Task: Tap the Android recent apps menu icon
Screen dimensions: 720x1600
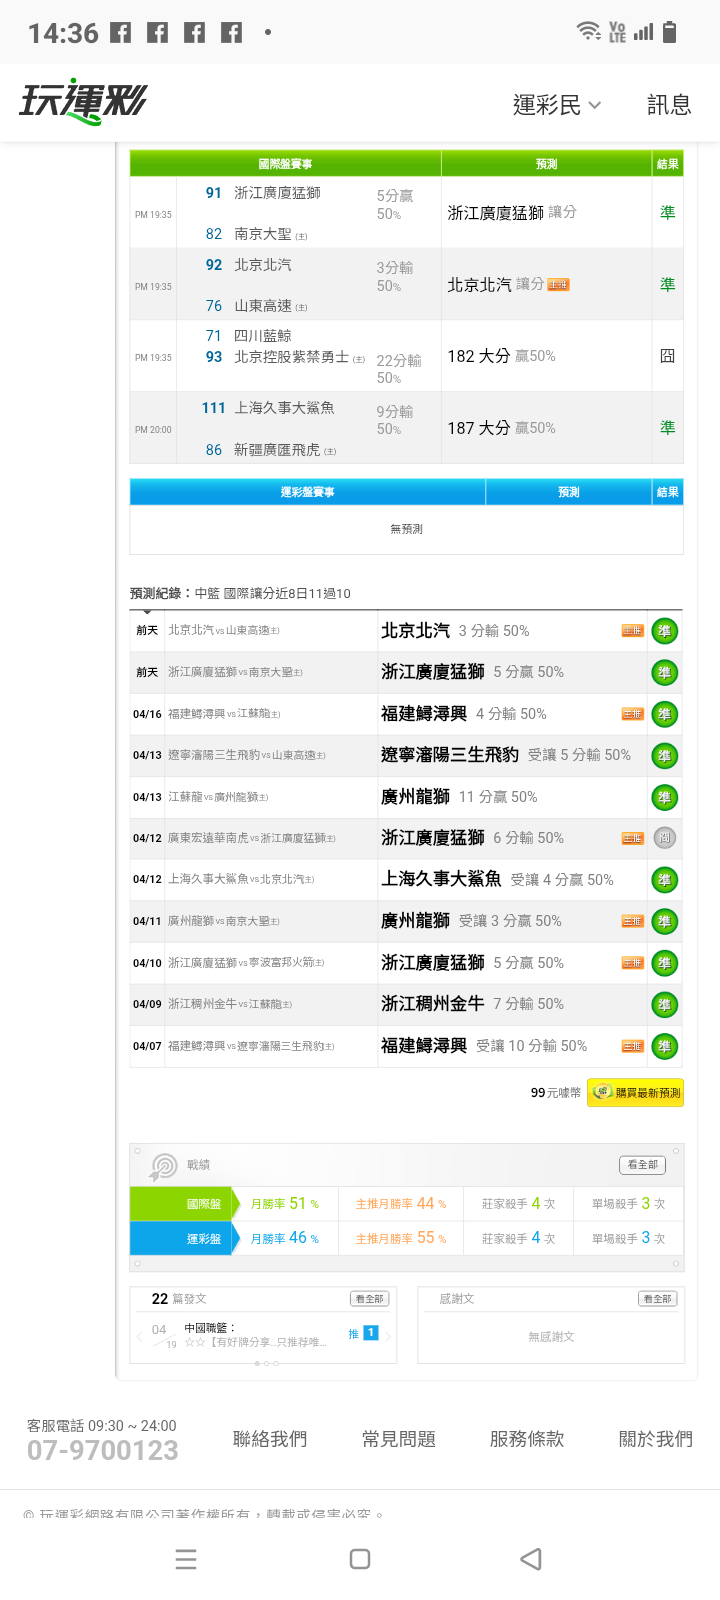Action: coord(186,1559)
